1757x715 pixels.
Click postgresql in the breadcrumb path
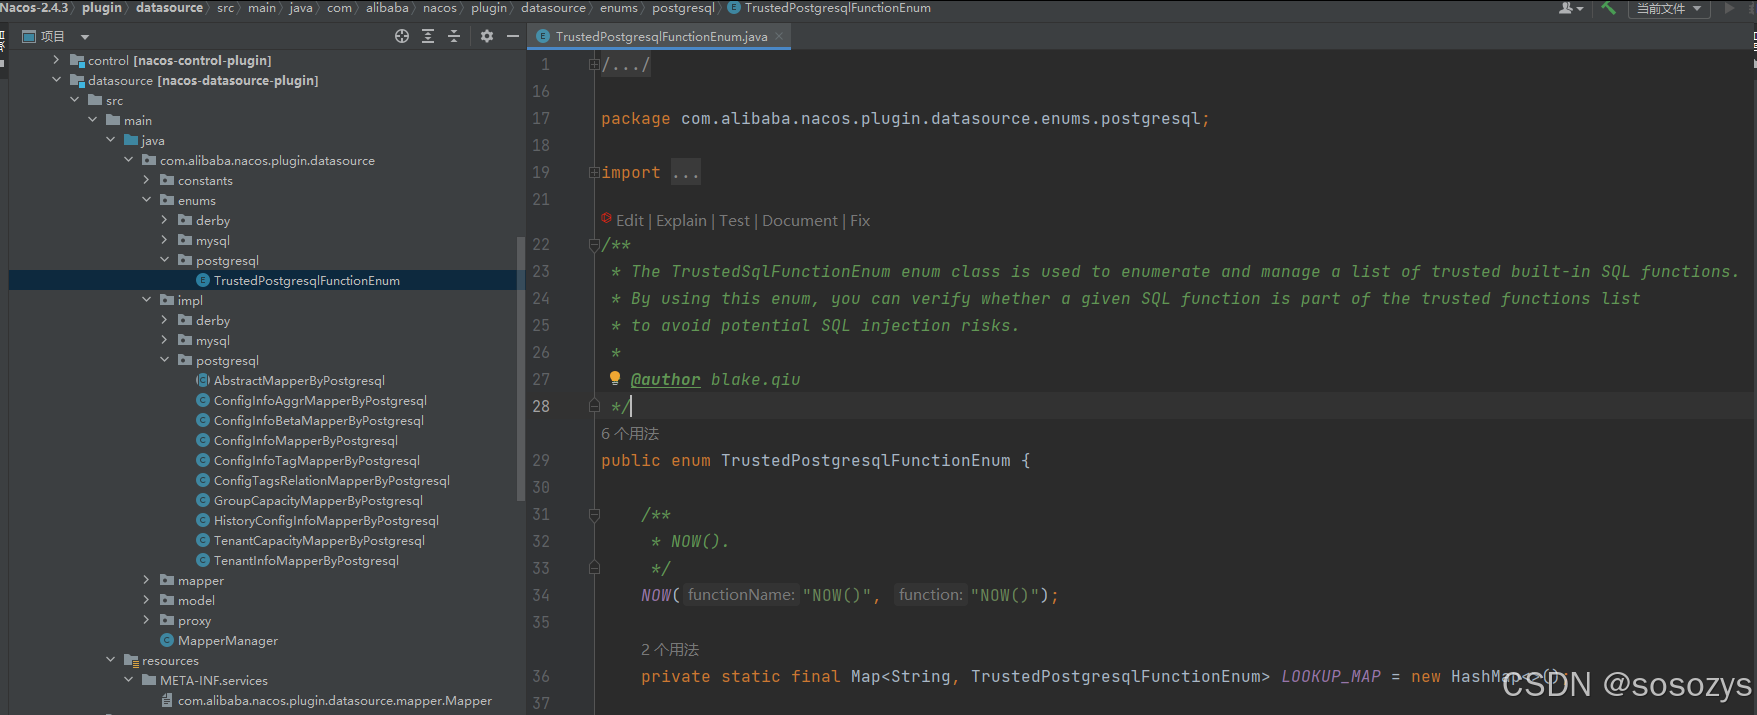point(683,8)
